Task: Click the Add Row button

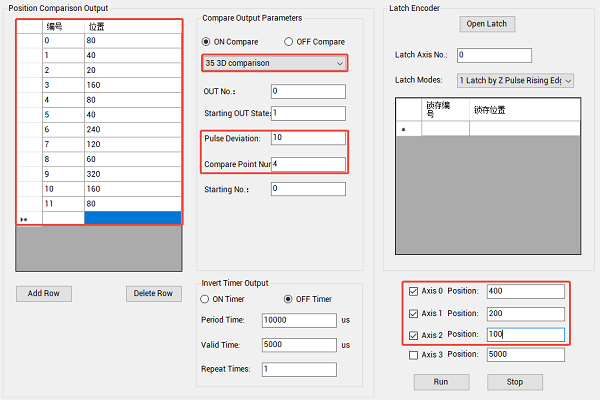Action: 44,293
